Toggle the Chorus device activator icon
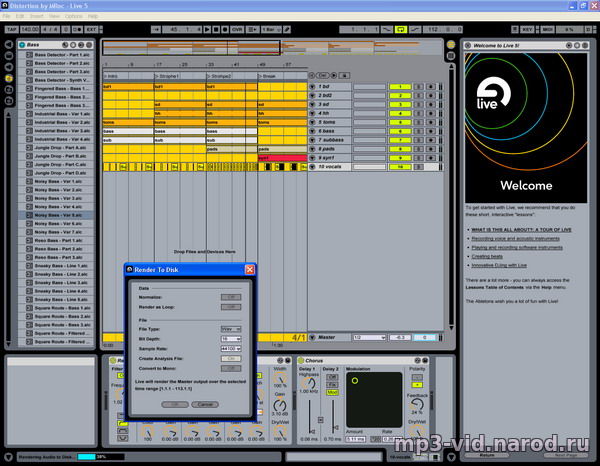Image resolution: width=600 pixels, height=466 pixels. coord(301,360)
